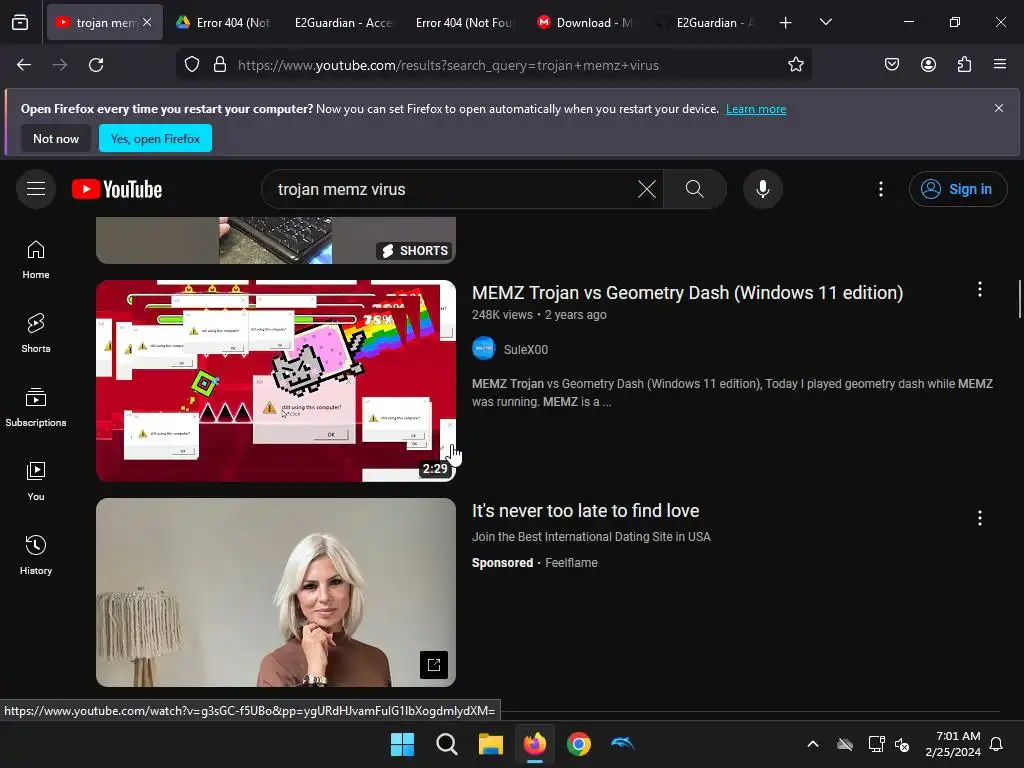Open Firefox extensions puzzle icon
Viewport: 1024px width, 768px height.
[964, 65]
